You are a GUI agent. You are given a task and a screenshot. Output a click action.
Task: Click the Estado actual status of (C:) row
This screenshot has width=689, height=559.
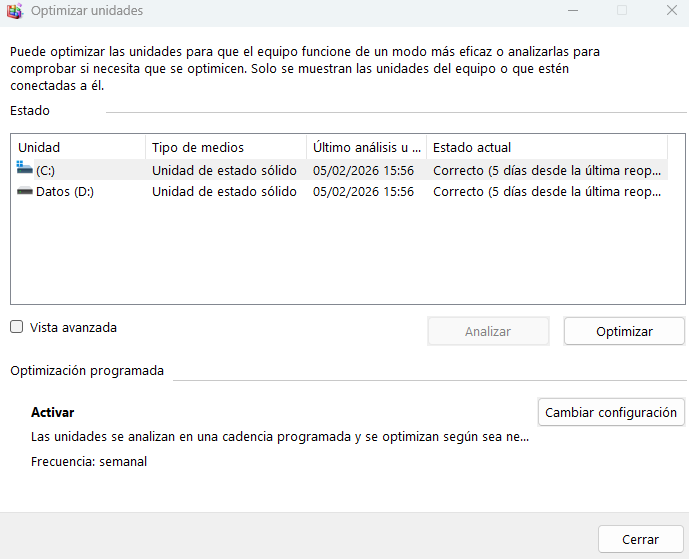click(x=546, y=170)
